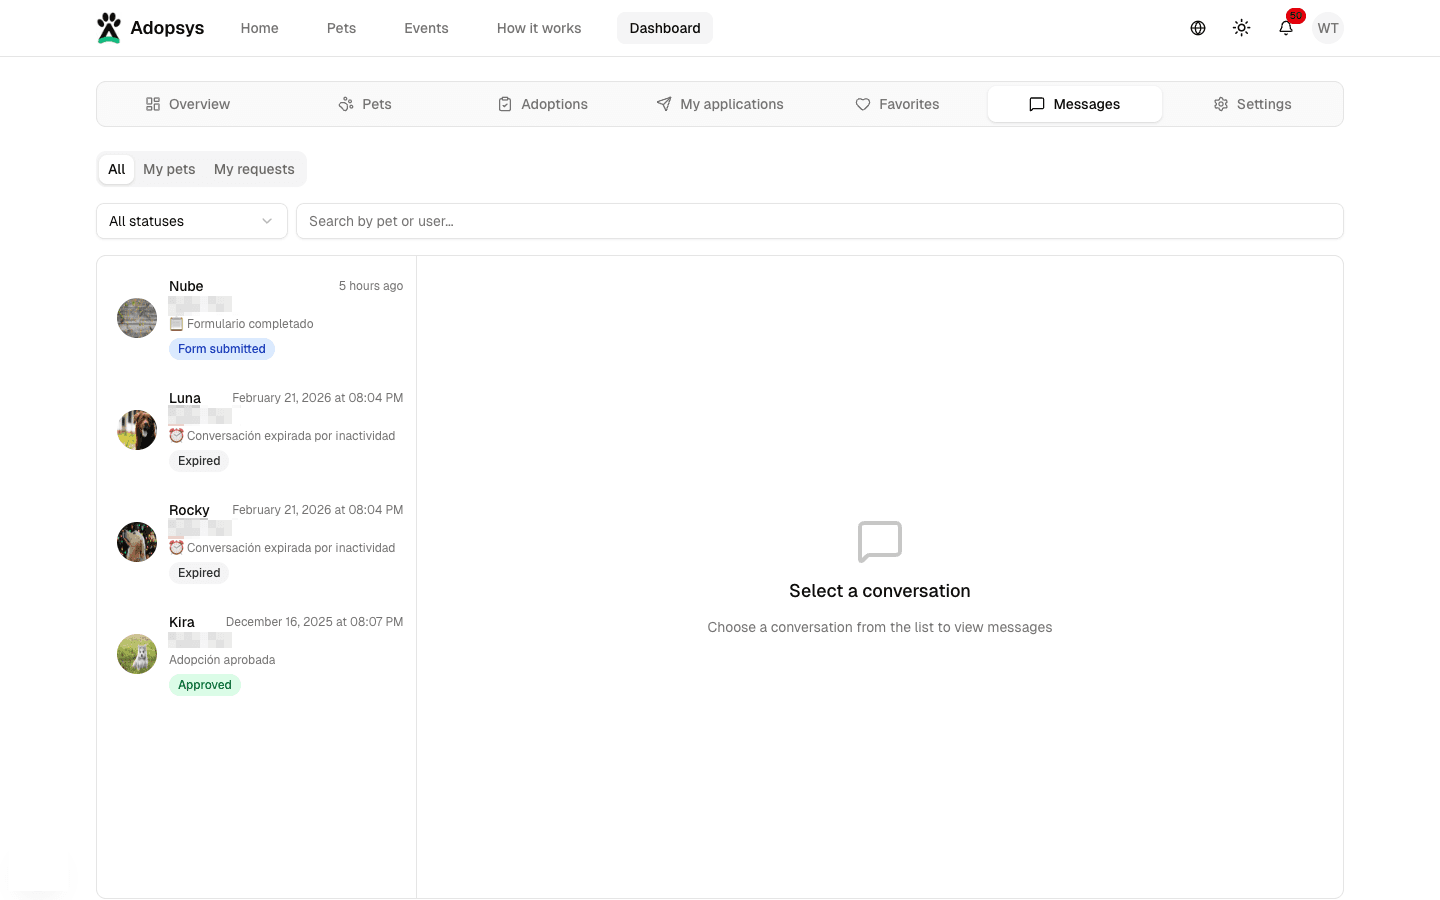Viewport: 1440px width, 900px height.
Task: Select the All filter chip
Action: (116, 169)
